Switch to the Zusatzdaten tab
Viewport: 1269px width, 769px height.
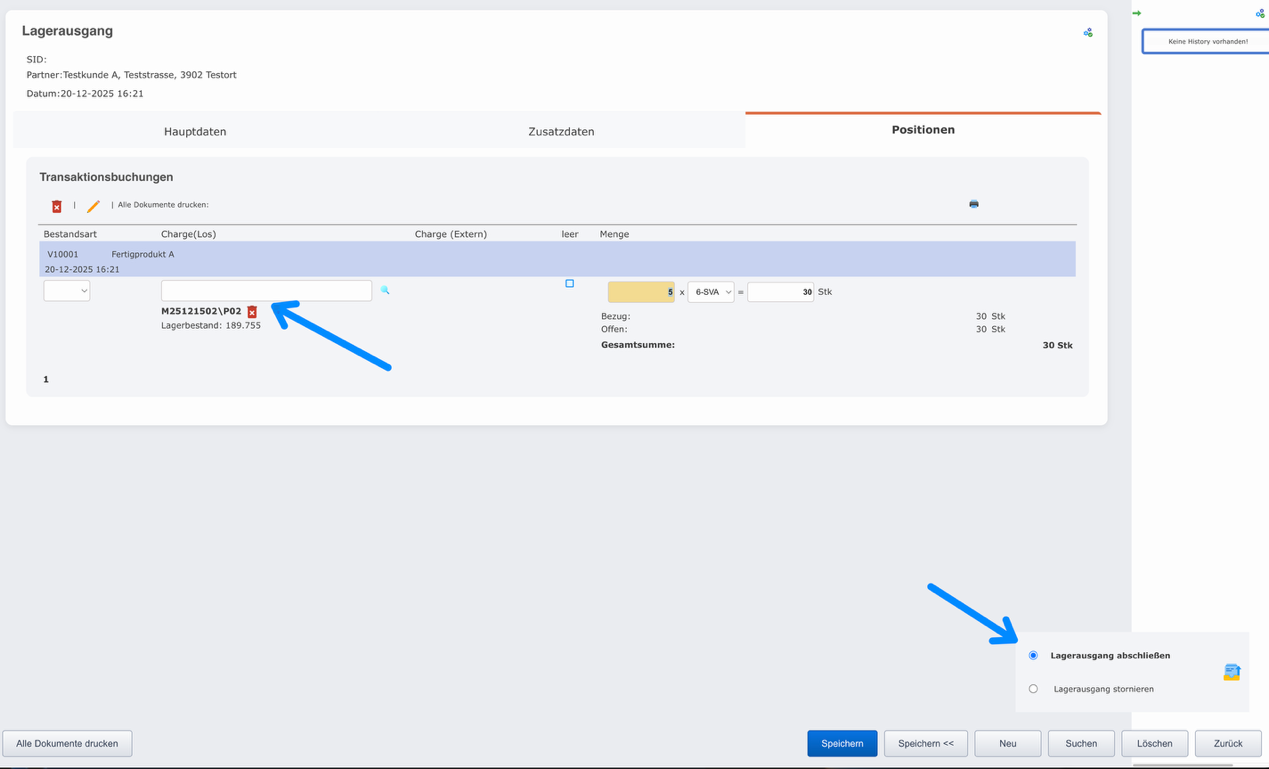point(561,131)
